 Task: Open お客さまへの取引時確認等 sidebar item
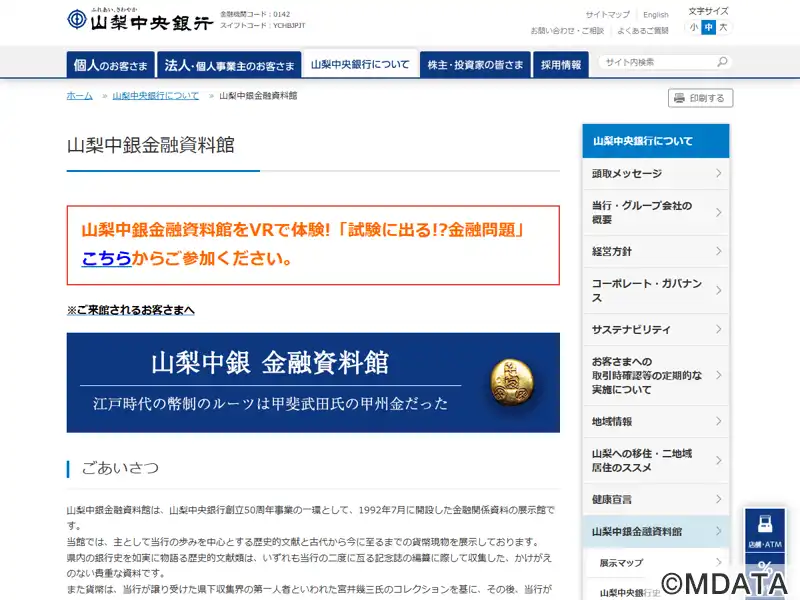tap(656, 376)
